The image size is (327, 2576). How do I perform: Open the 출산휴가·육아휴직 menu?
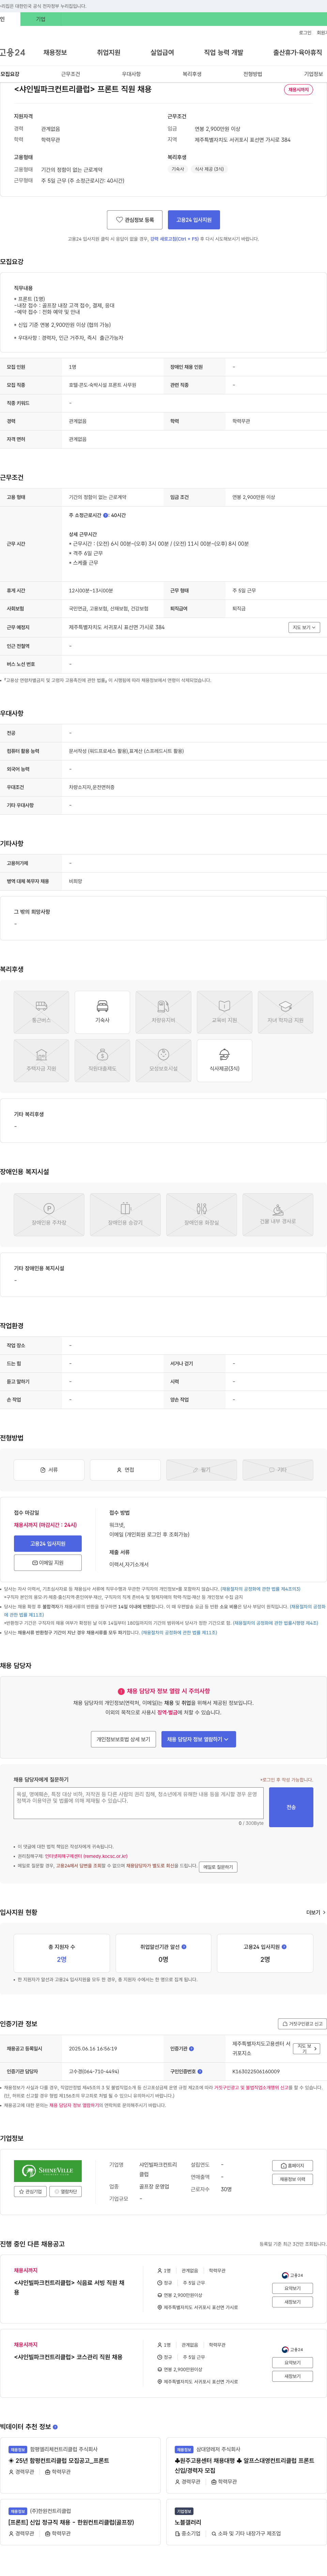click(x=298, y=52)
